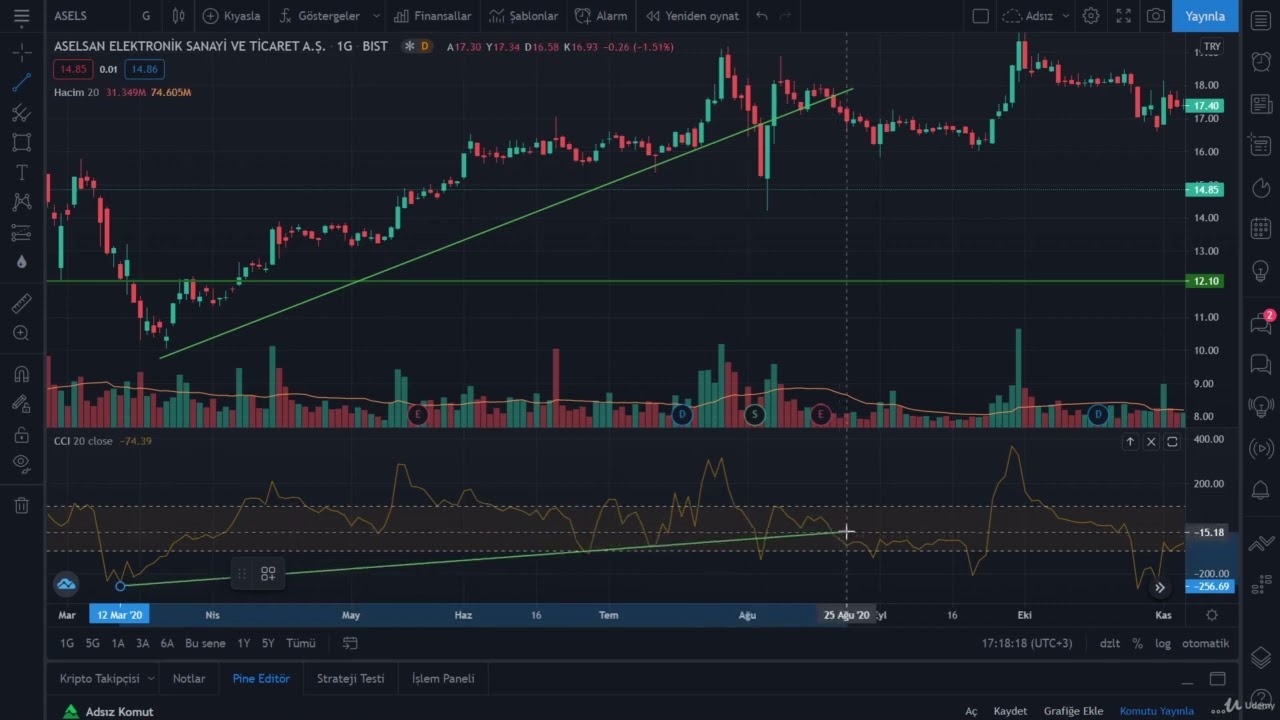Select the trend line drawing tool

(x=21, y=82)
